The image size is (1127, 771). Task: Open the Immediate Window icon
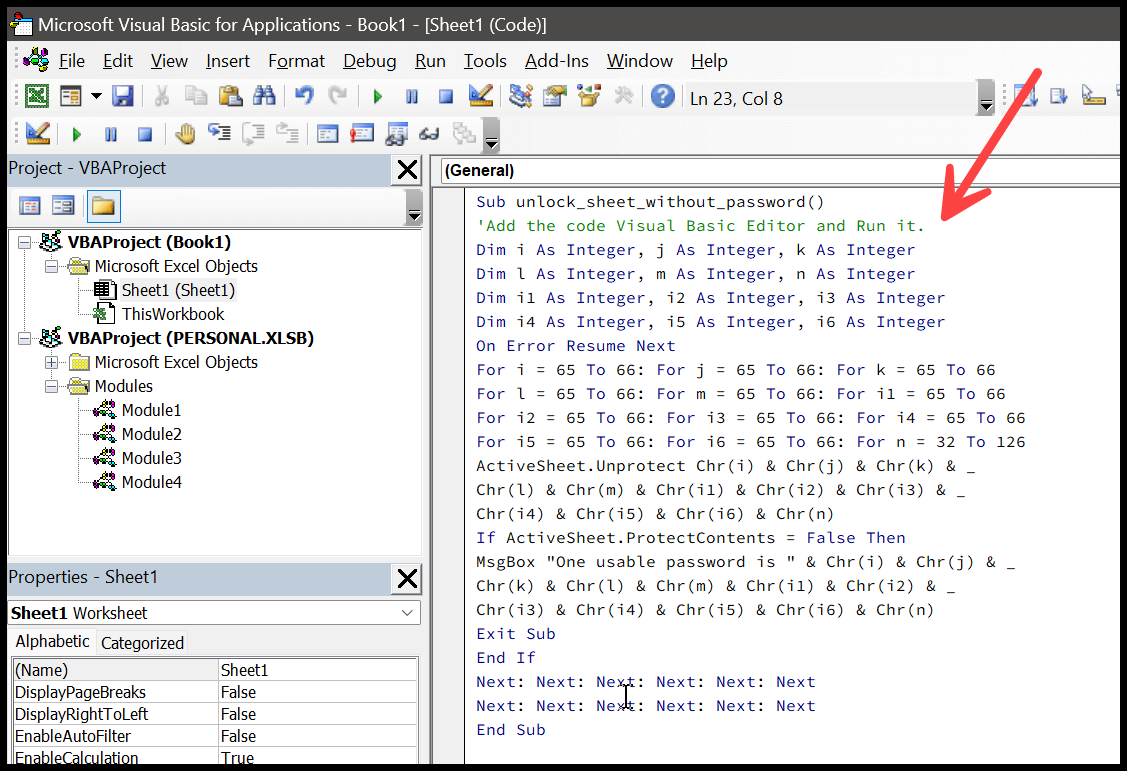coord(362,134)
